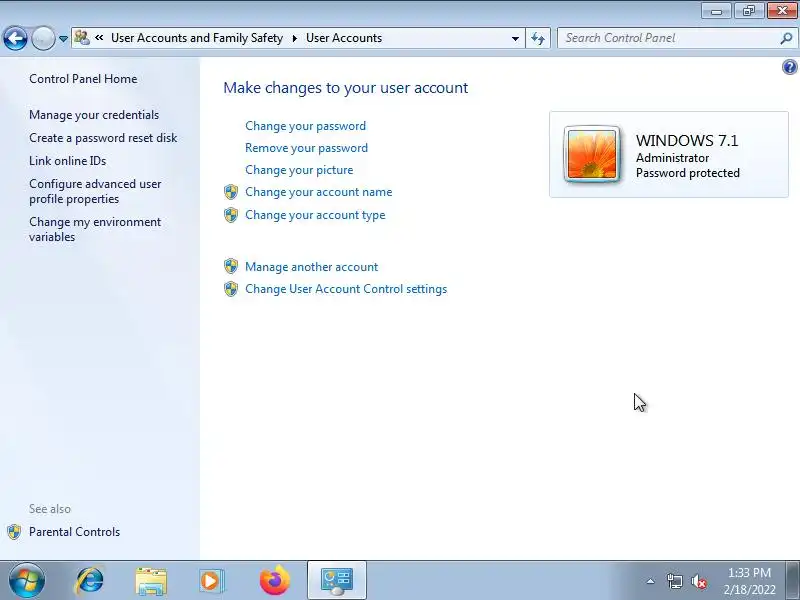Image resolution: width=800 pixels, height=600 pixels.
Task: Expand breadcrumb arrow after Family Safety
Action: (x=294, y=38)
